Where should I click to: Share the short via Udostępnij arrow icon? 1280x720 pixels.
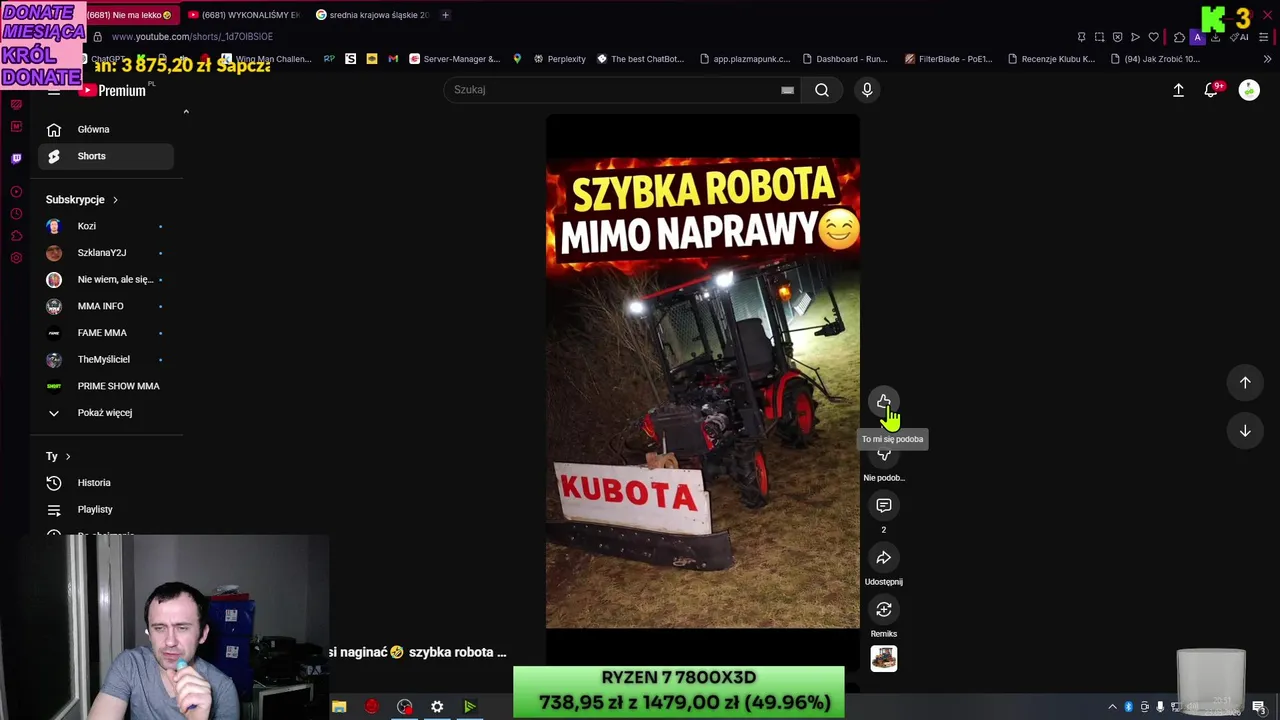[x=884, y=558]
